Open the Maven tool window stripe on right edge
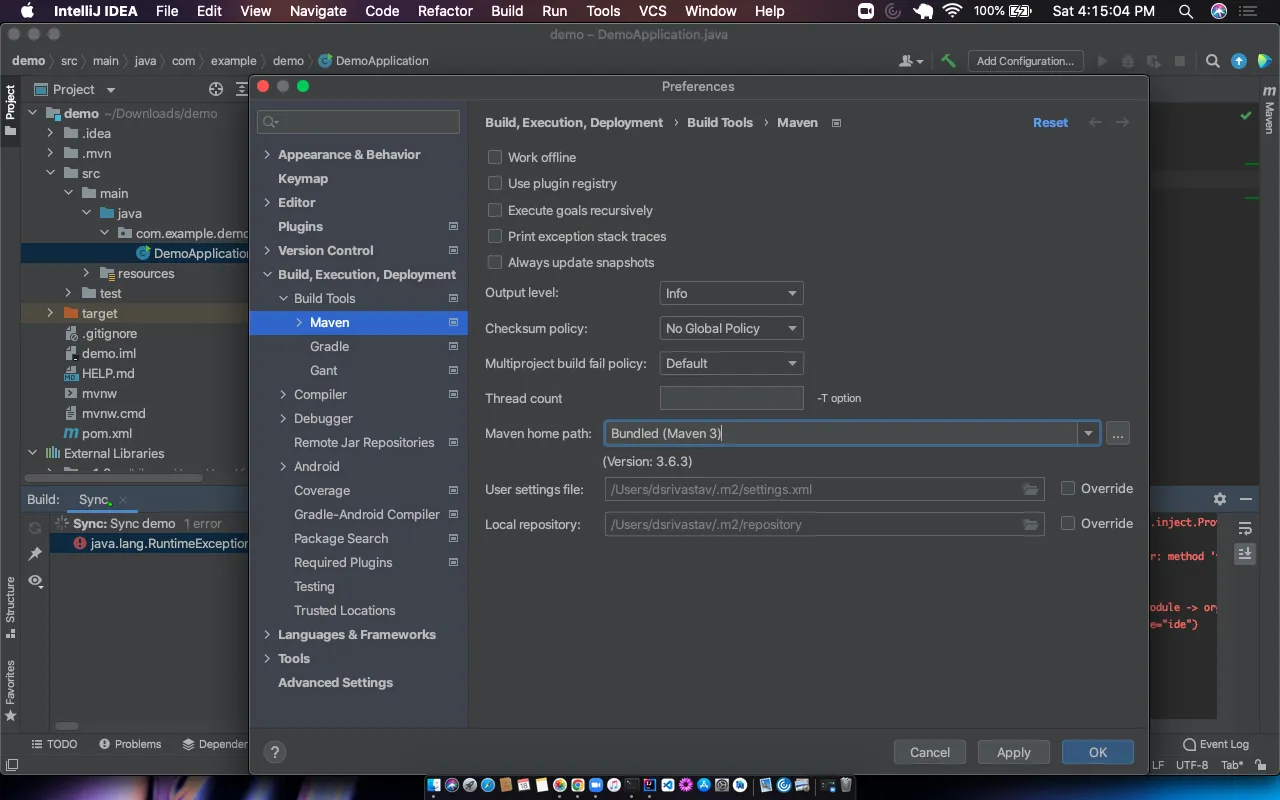Viewport: 1280px width, 800px height. (1269, 110)
